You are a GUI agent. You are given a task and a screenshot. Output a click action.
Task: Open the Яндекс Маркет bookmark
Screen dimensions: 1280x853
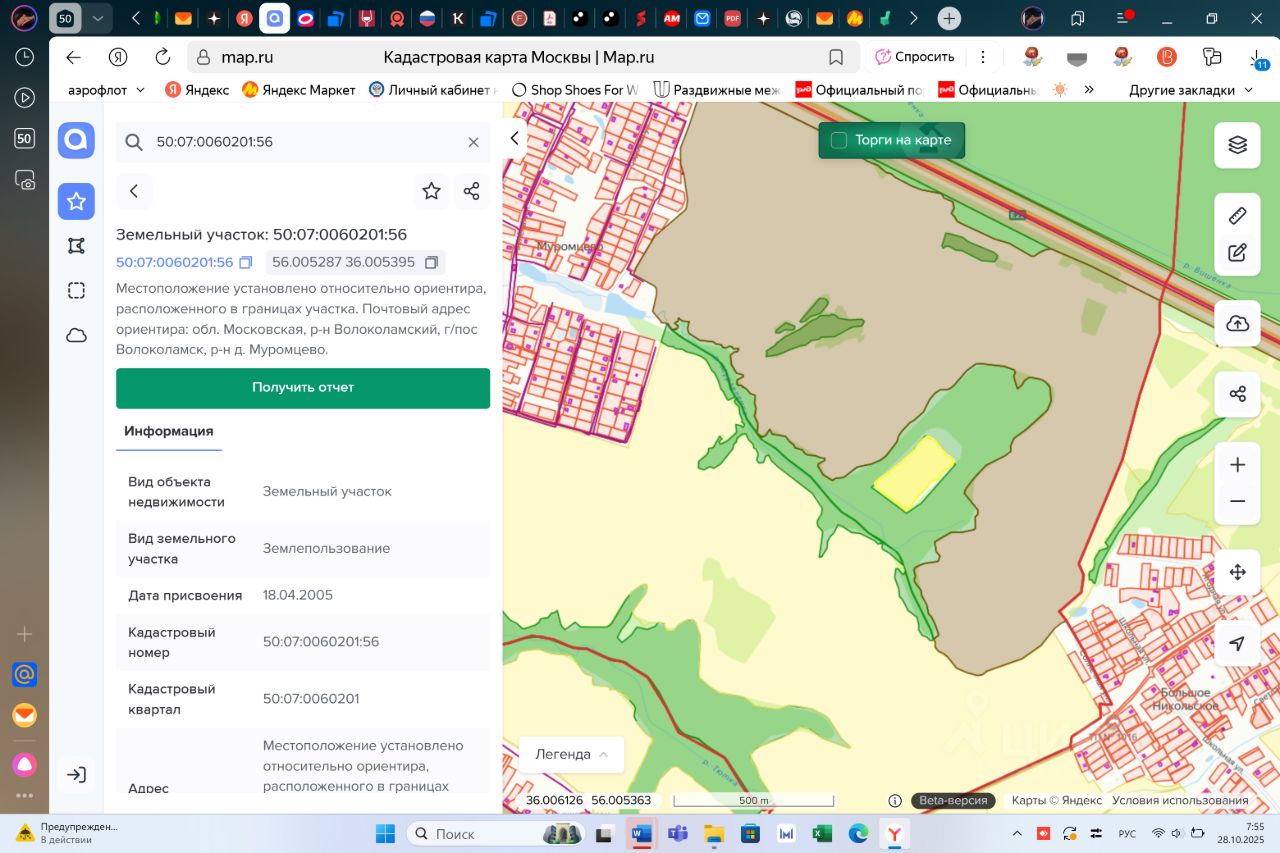coord(298,90)
